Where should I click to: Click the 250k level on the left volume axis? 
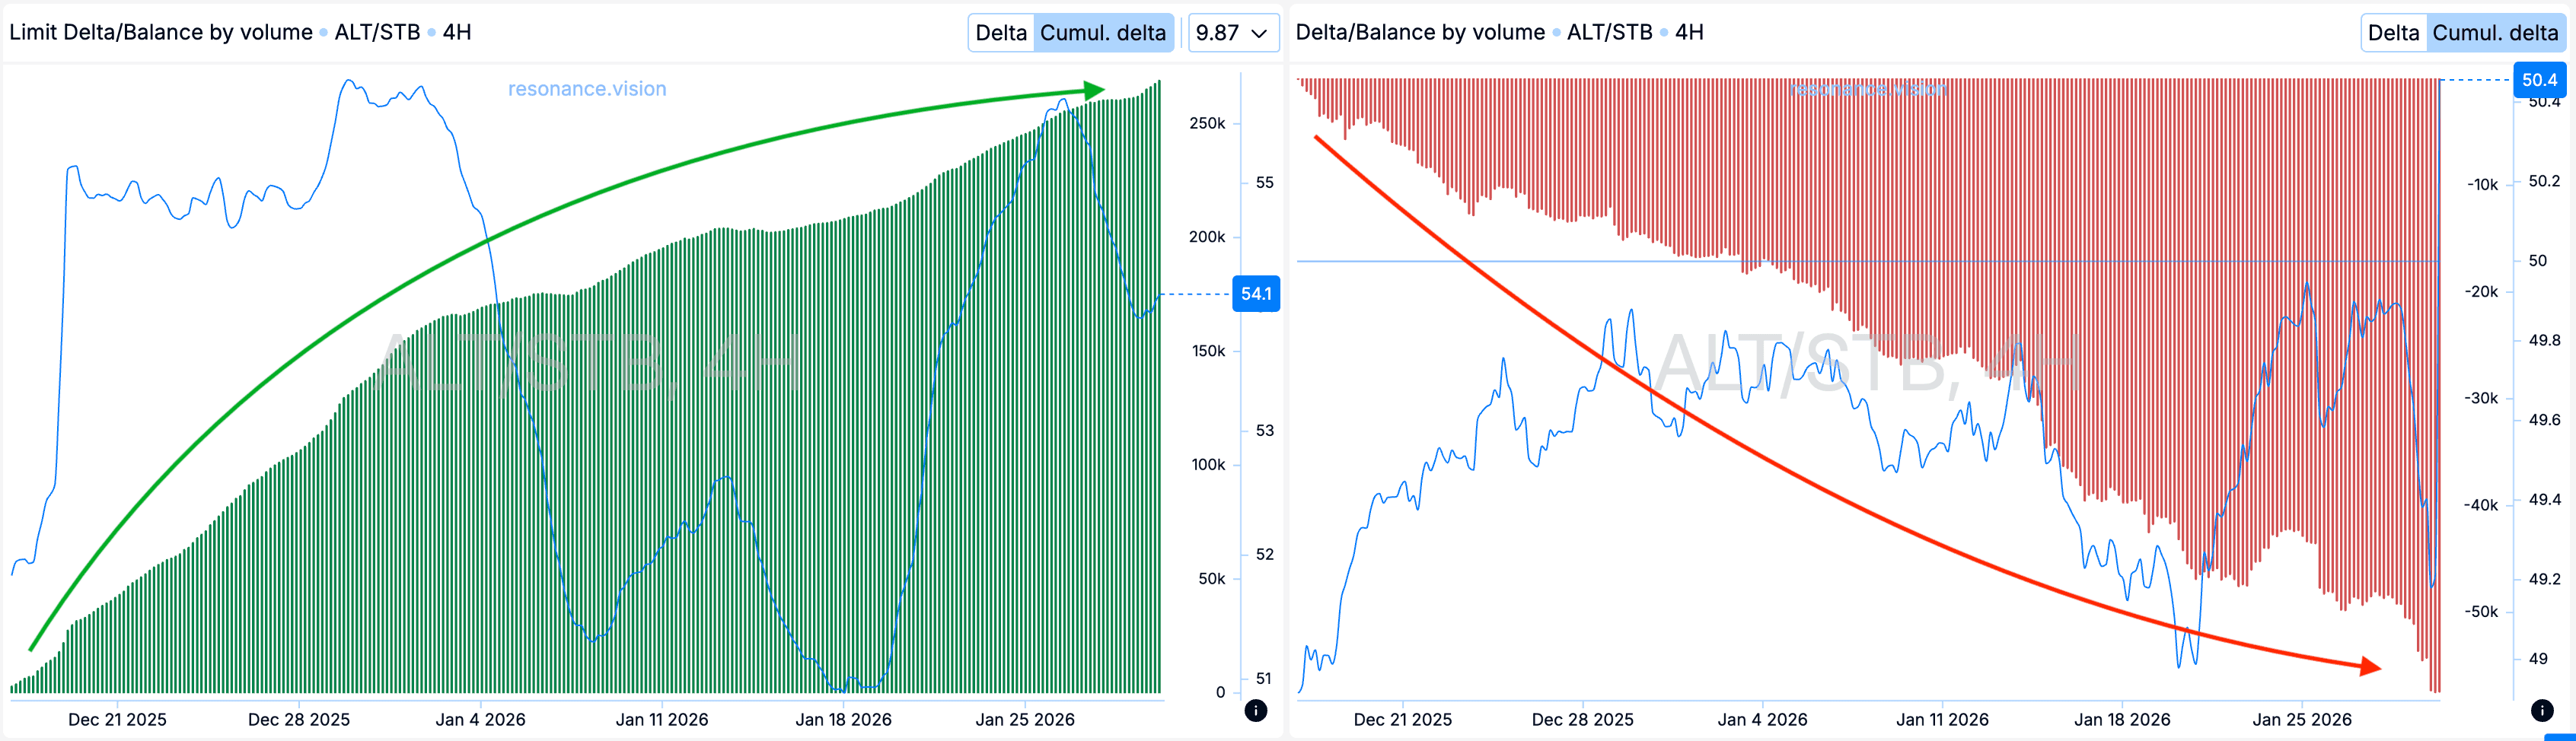click(x=1207, y=123)
